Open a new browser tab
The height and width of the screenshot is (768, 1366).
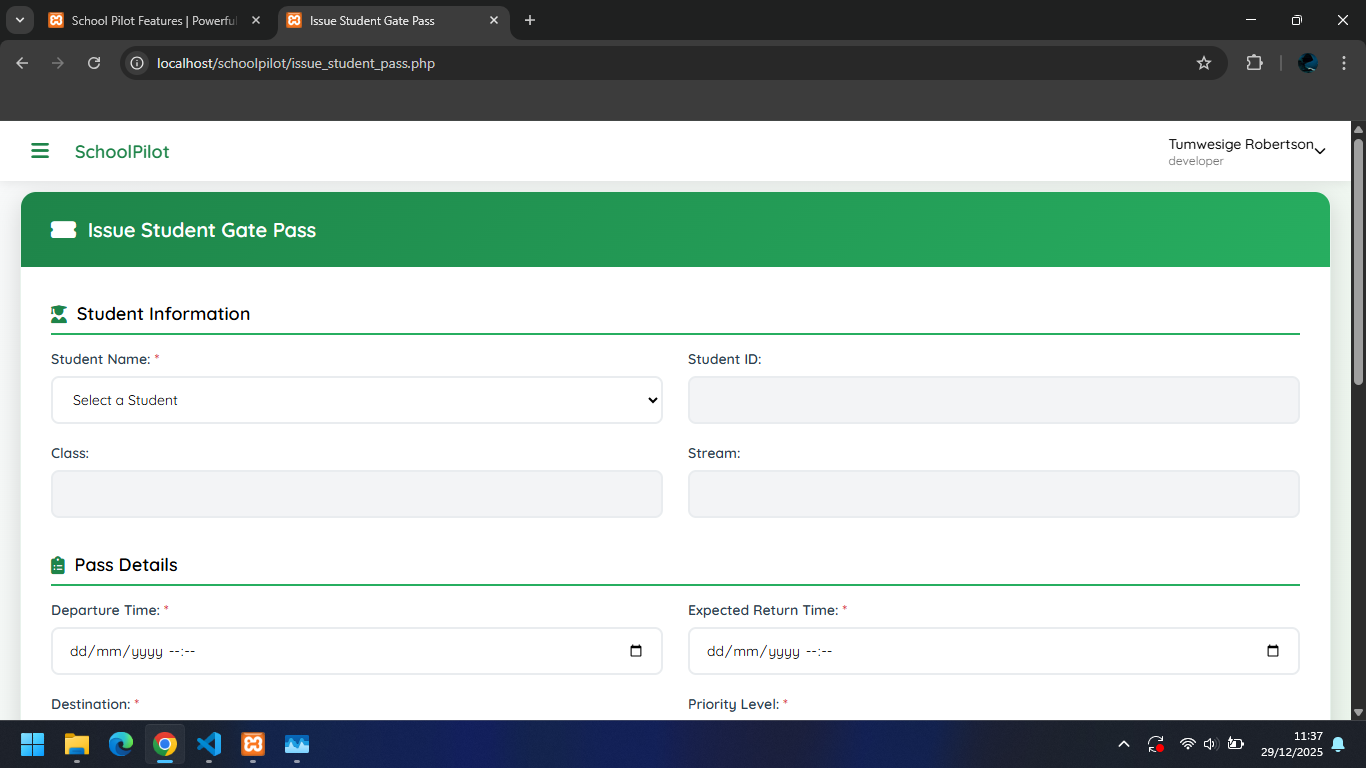[x=530, y=20]
